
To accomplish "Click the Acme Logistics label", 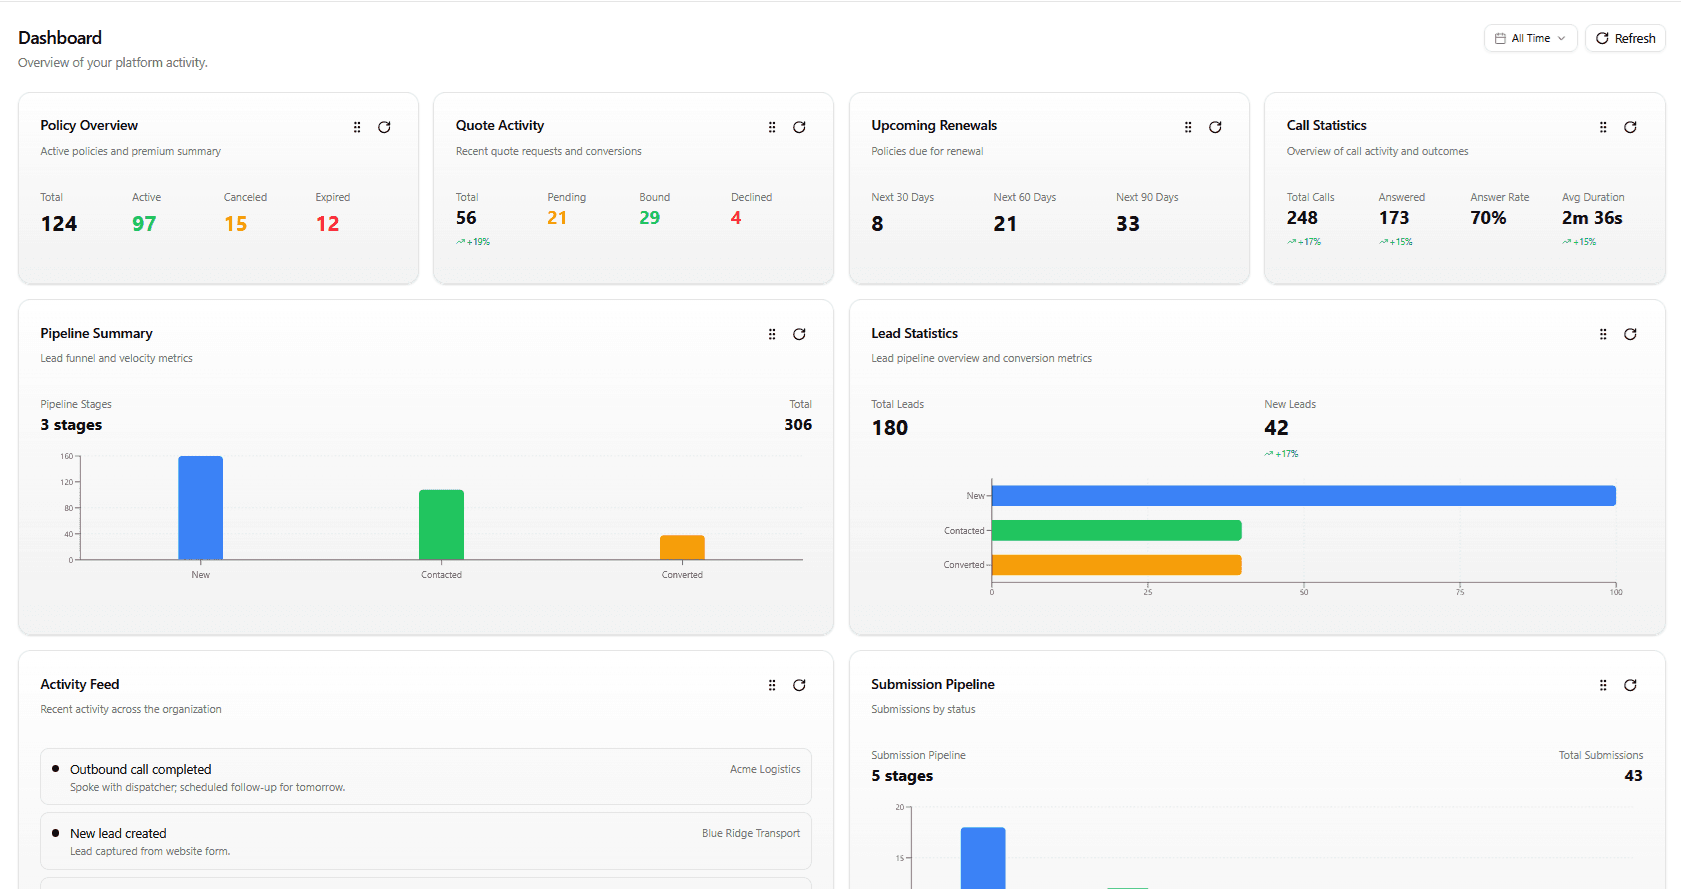I will [x=765, y=769].
